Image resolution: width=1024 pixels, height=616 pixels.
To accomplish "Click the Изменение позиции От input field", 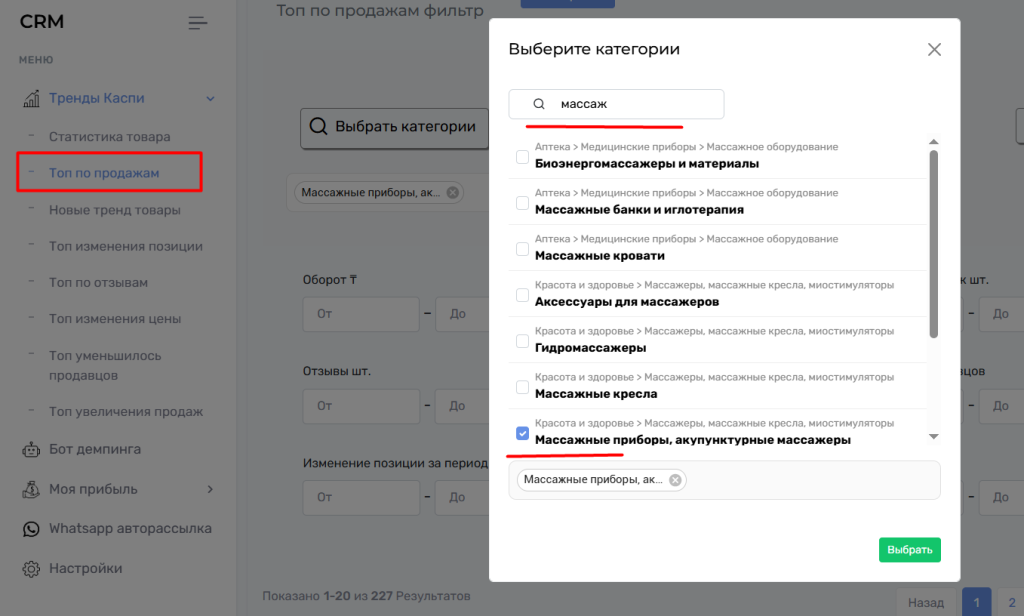I will (360, 497).
